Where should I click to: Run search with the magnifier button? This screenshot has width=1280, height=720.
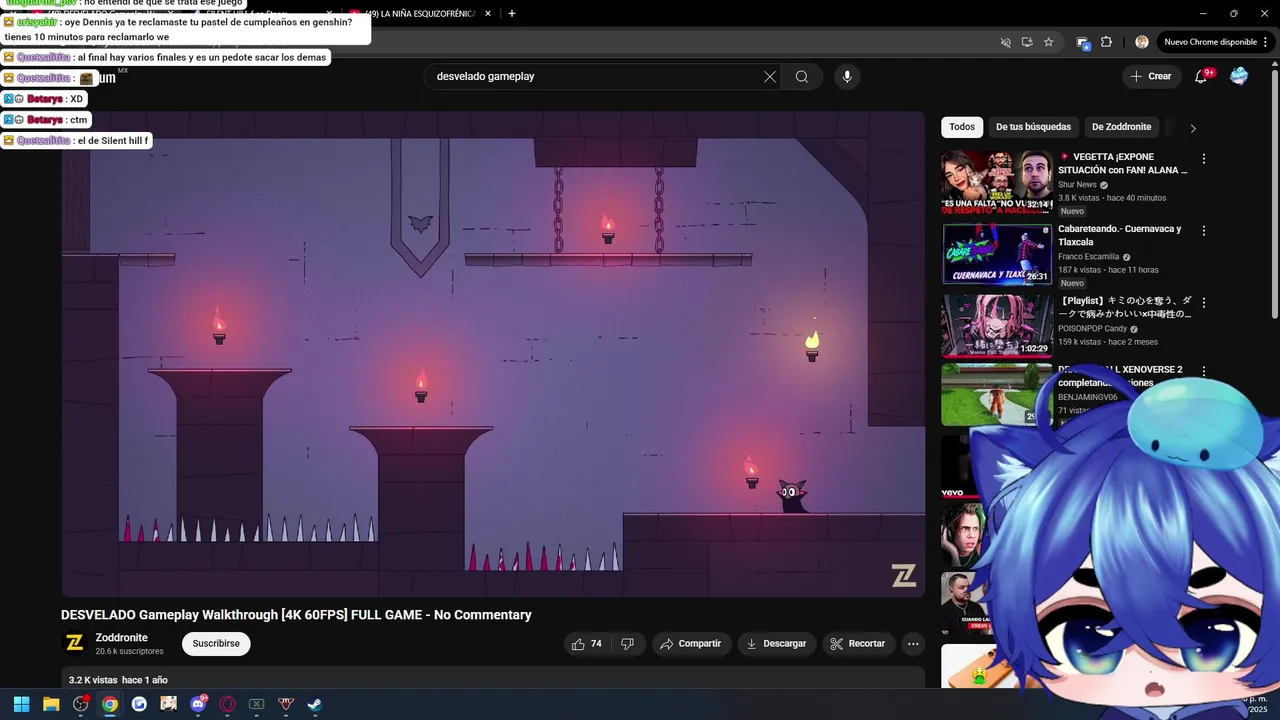(x=802, y=77)
